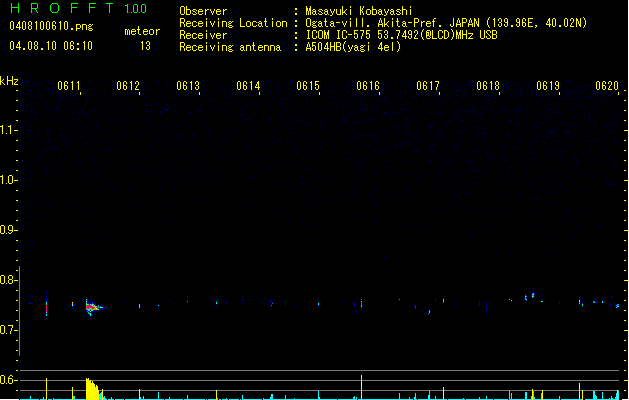Click the date stamp 04.08.10 06:10
This screenshot has width=629, height=400.
coord(51,46)
